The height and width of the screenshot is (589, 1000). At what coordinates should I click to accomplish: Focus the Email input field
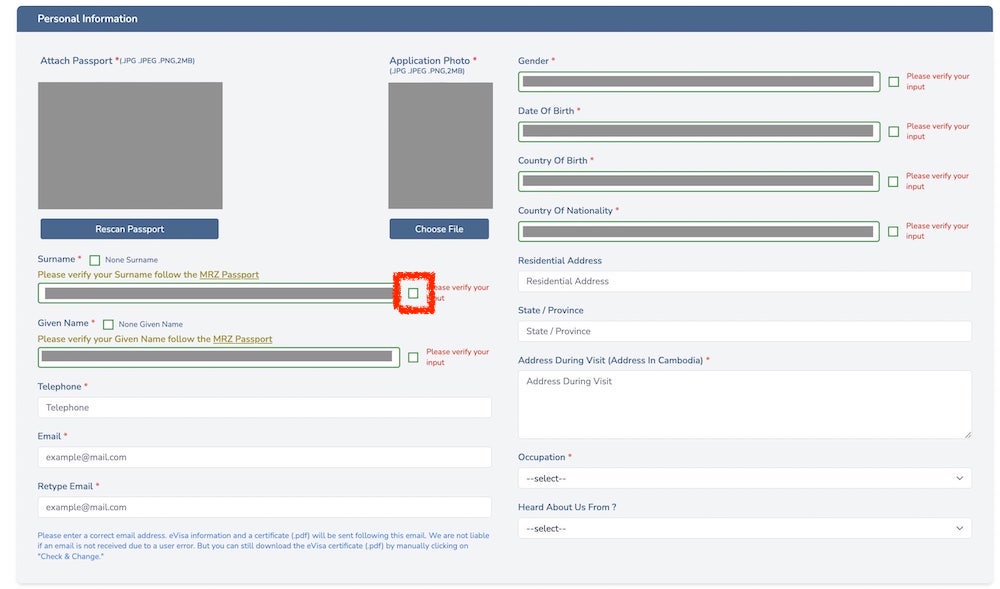(x=264, y=457)
